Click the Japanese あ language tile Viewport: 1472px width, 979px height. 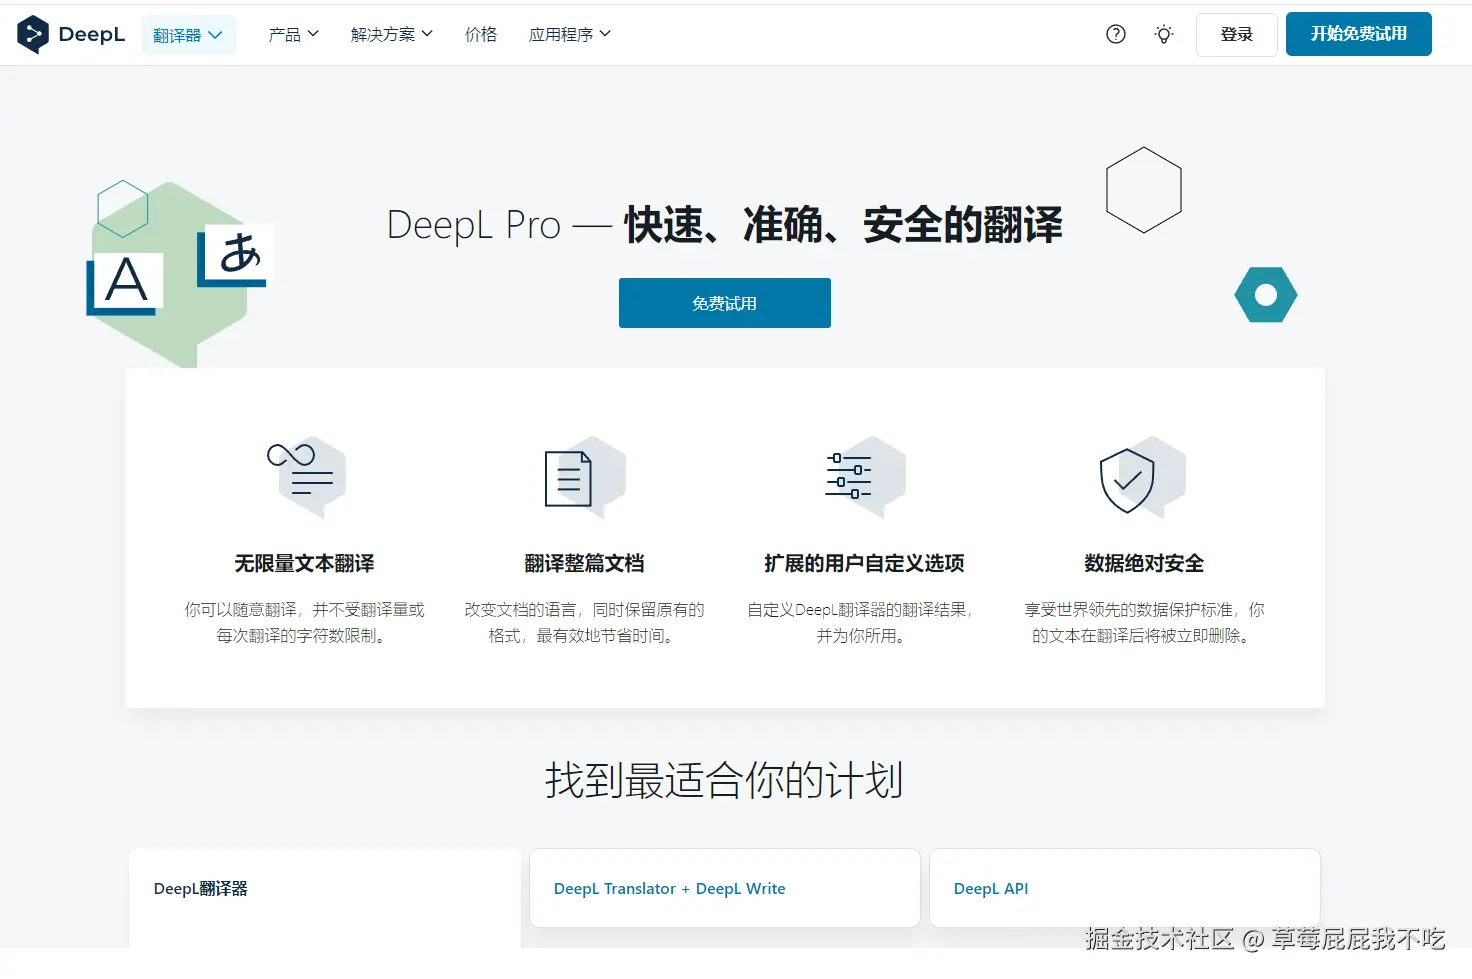[x=235, y=255]
